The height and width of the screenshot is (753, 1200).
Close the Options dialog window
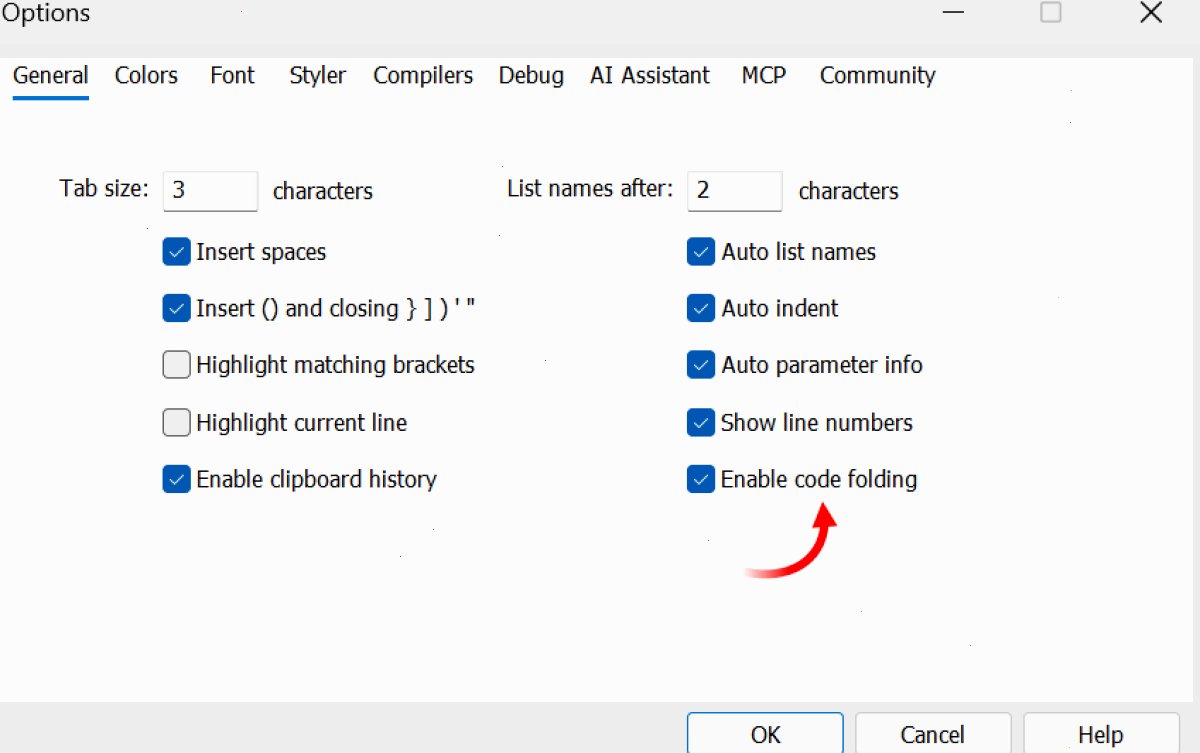pyautogui.click(x=1152, y=13)
